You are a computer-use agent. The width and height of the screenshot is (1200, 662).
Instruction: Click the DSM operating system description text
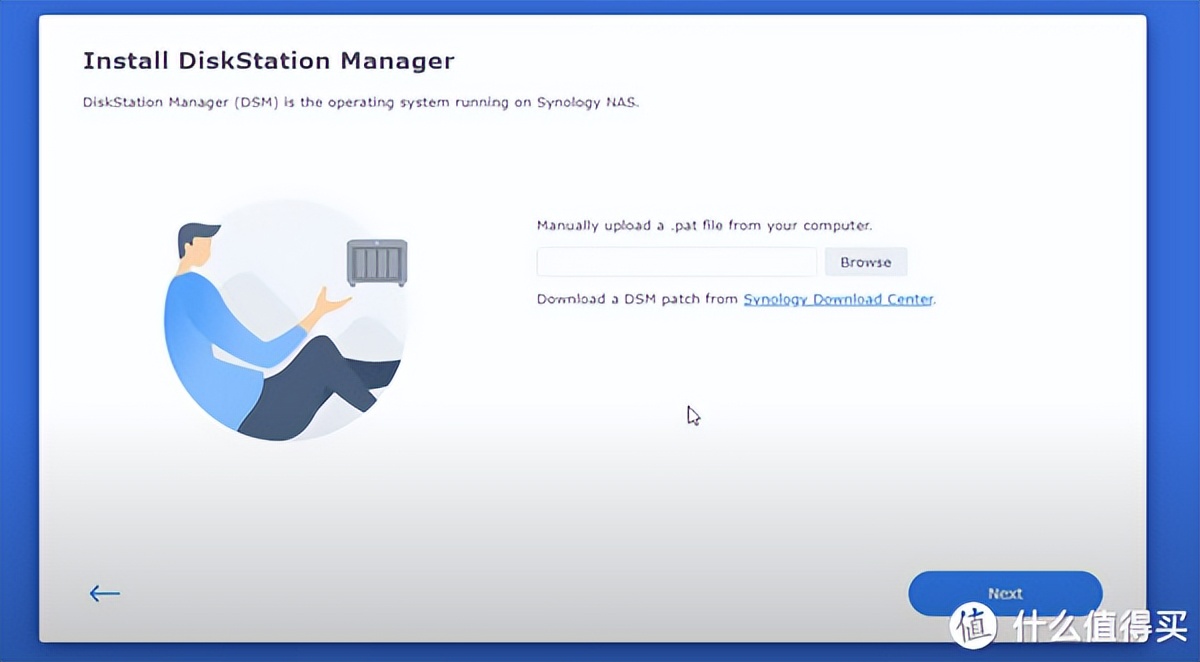click(x=360, y=103)
